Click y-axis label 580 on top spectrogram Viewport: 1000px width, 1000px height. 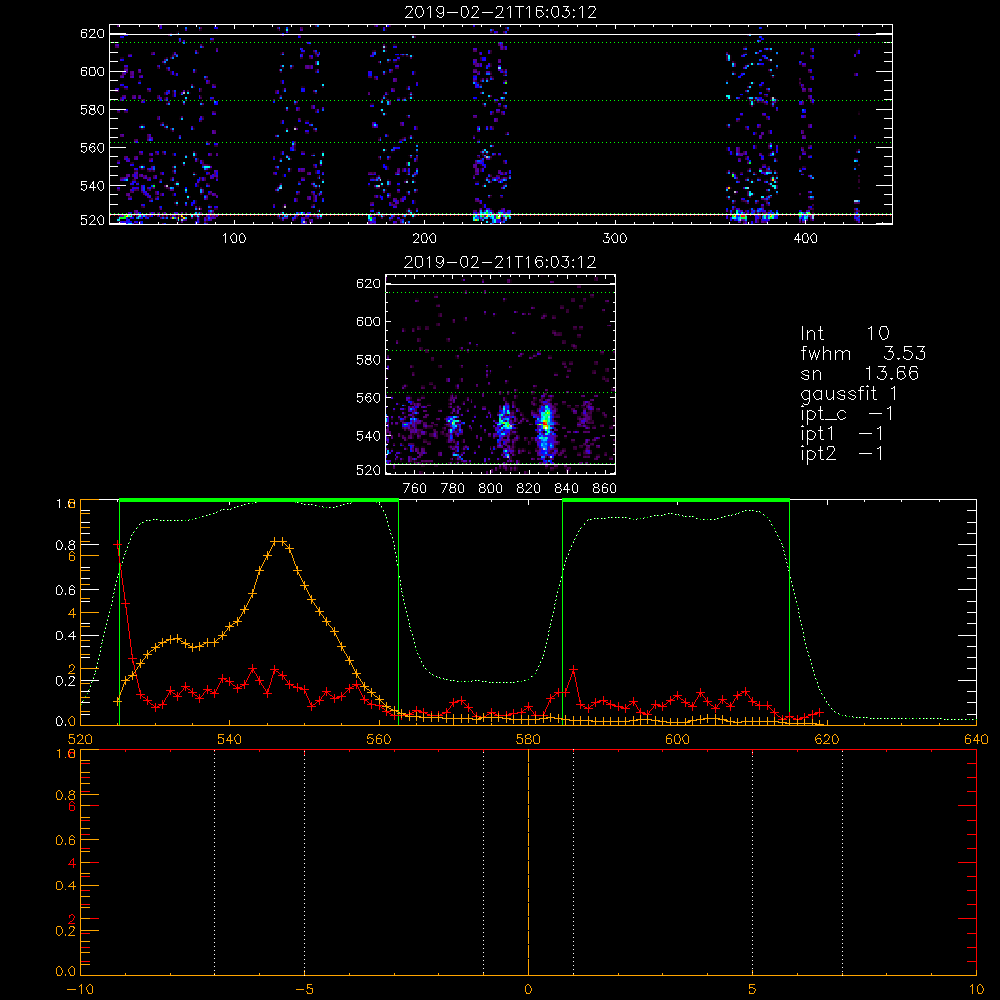92,110
